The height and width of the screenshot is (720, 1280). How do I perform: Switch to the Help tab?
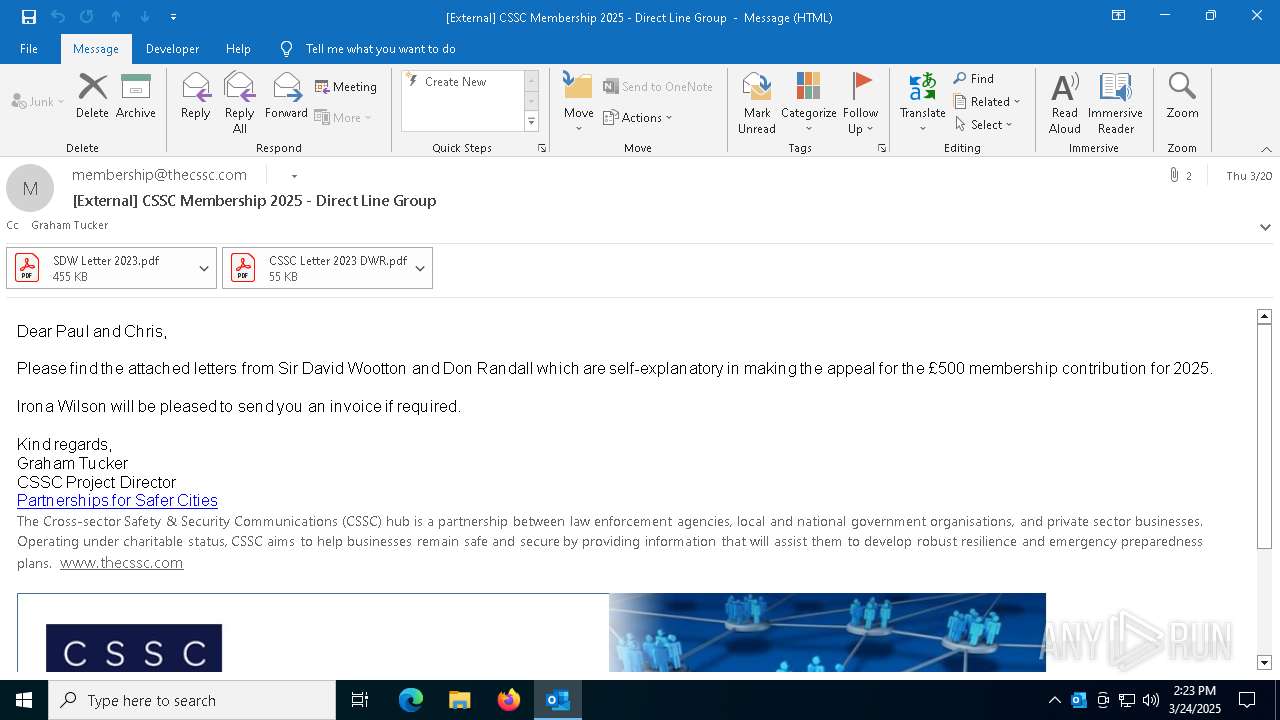(238, 48)
